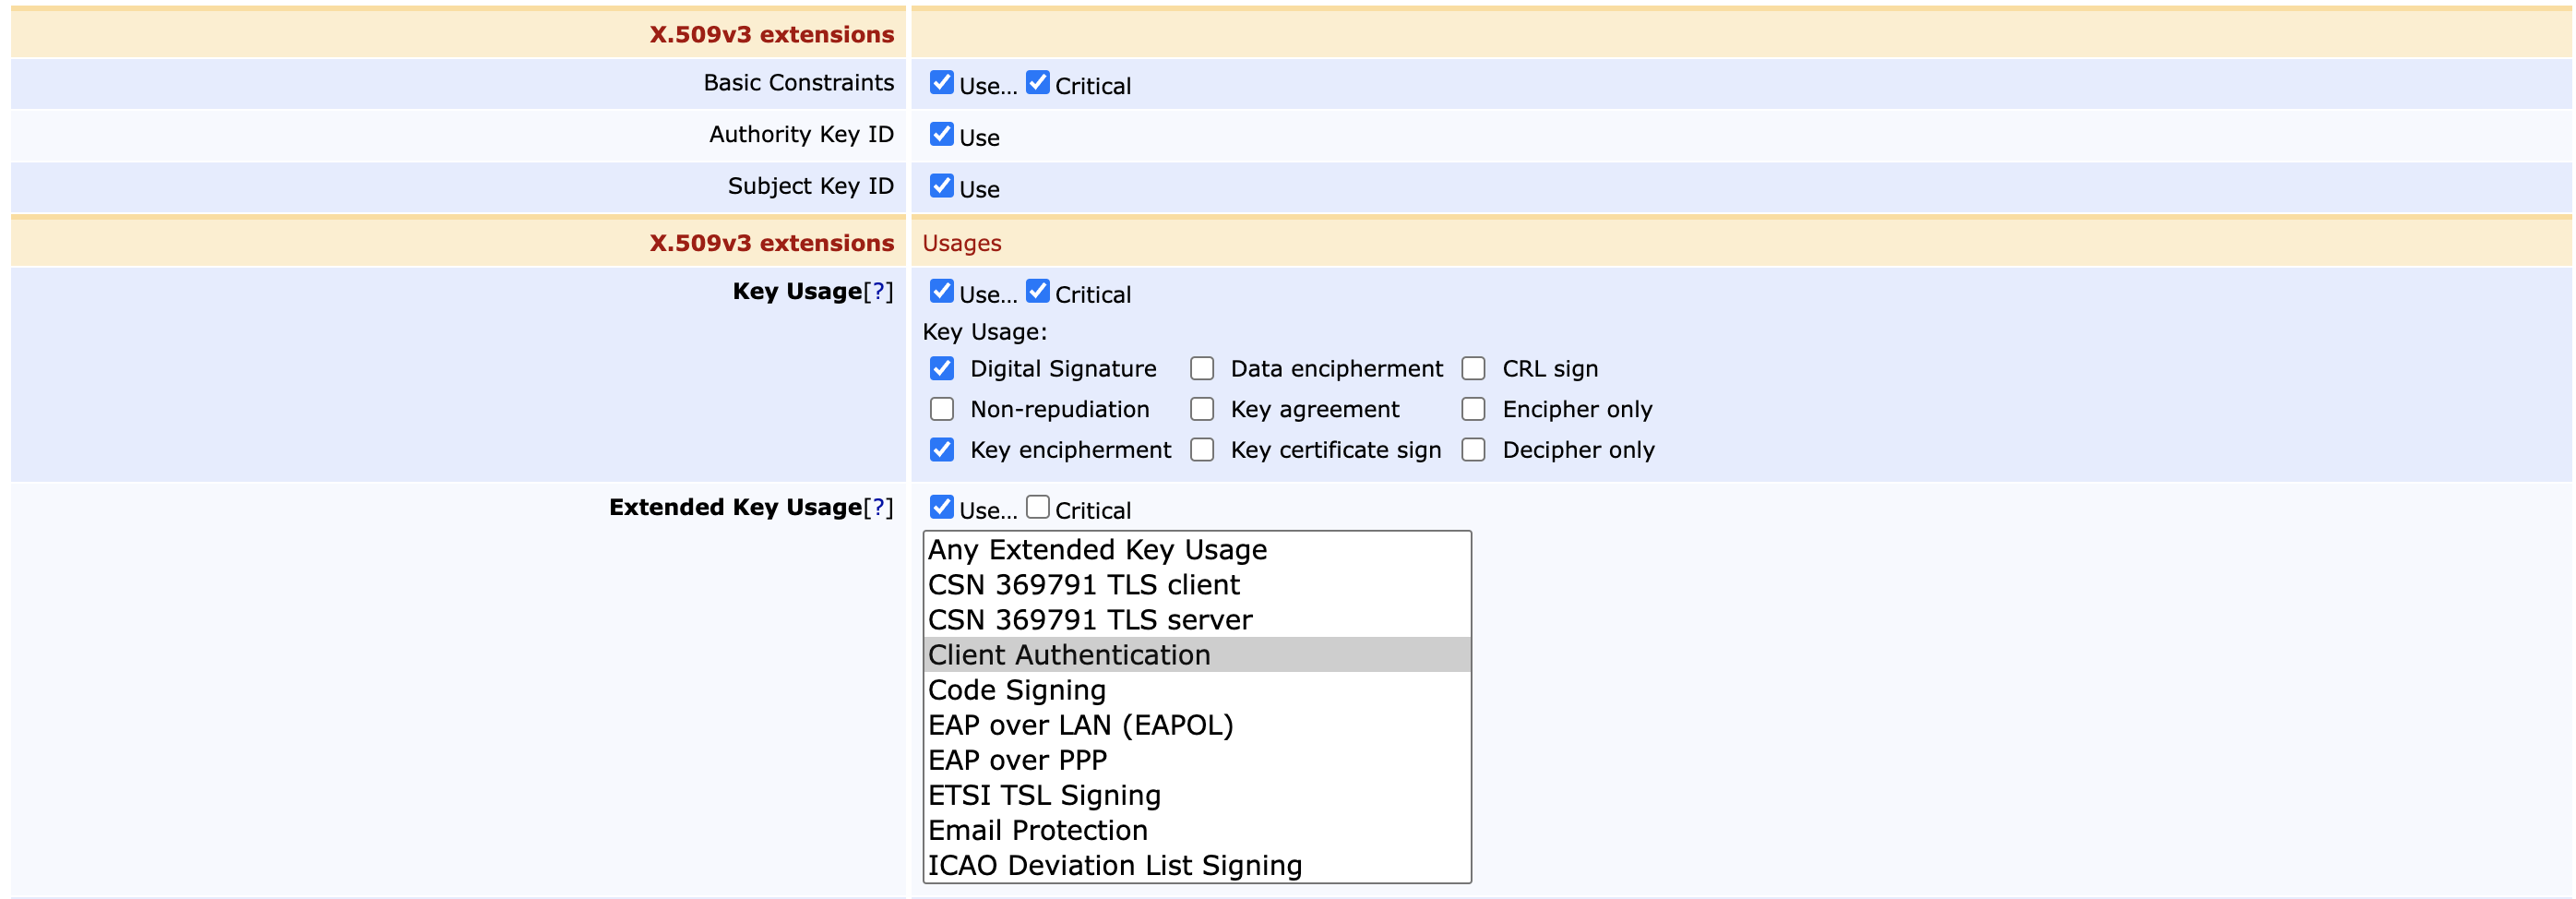Select Any Extended Key Usage in list
The height and width of the screenshot is (899, 2576).
pyautogui.click(x=1097, y=550)
